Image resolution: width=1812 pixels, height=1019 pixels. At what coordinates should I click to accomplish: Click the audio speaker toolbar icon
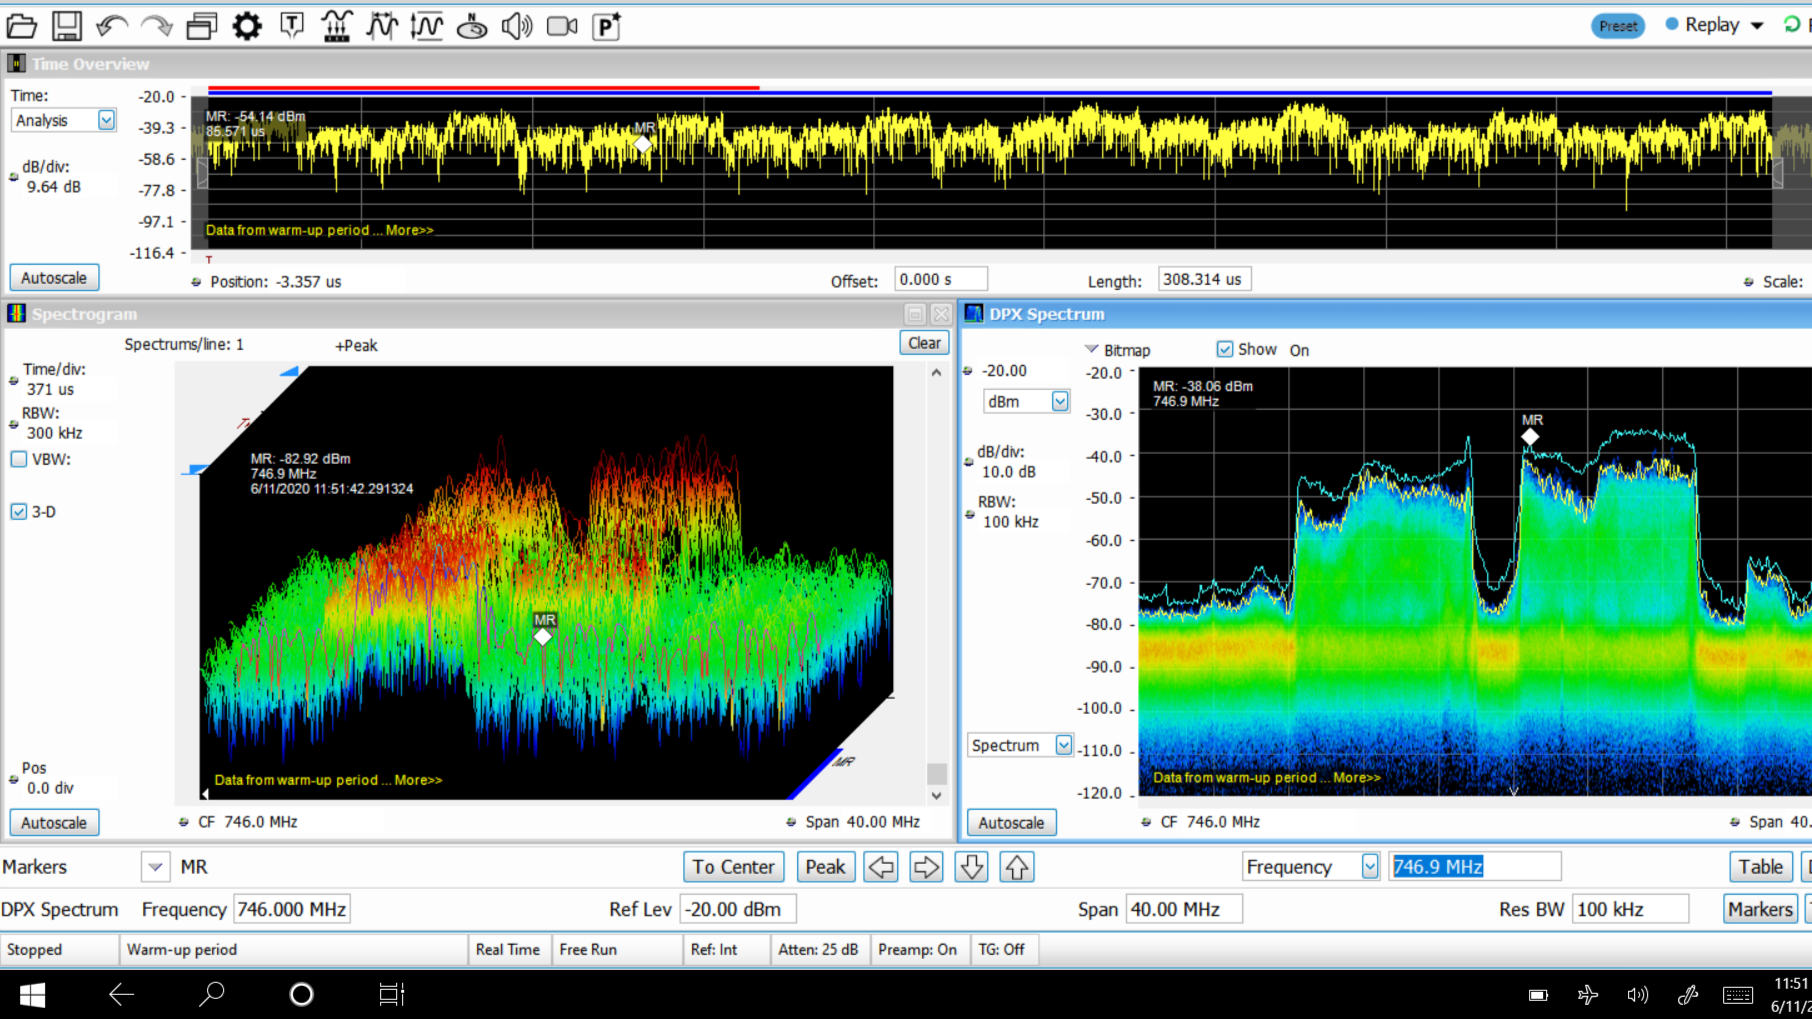516,26
